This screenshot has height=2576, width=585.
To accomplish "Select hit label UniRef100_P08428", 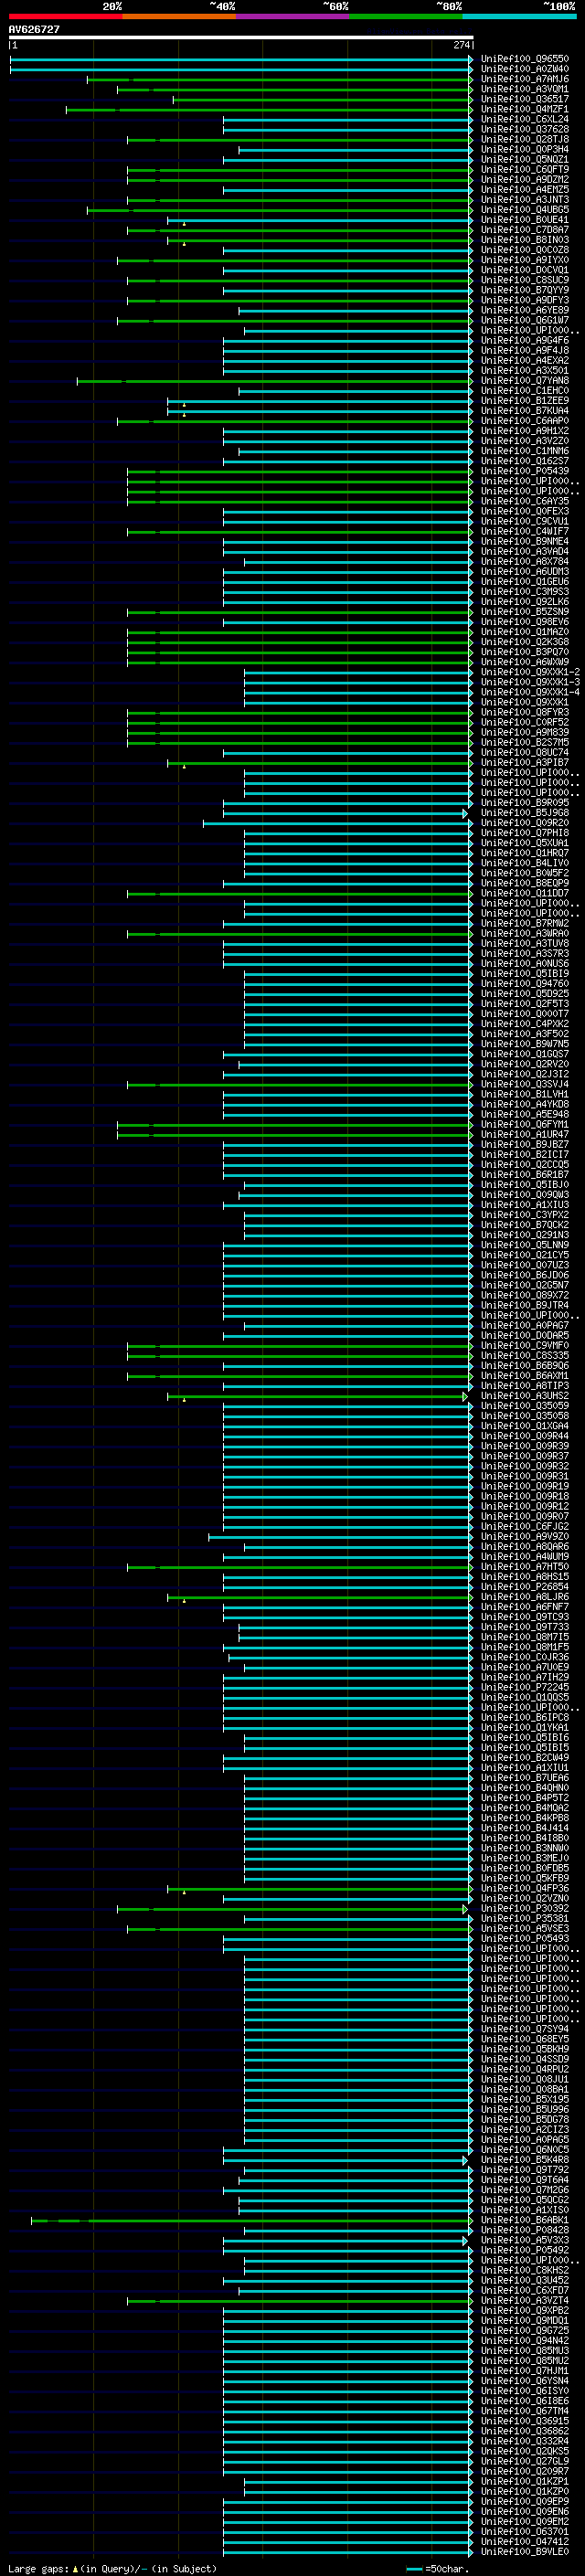I will [524, 2230].
